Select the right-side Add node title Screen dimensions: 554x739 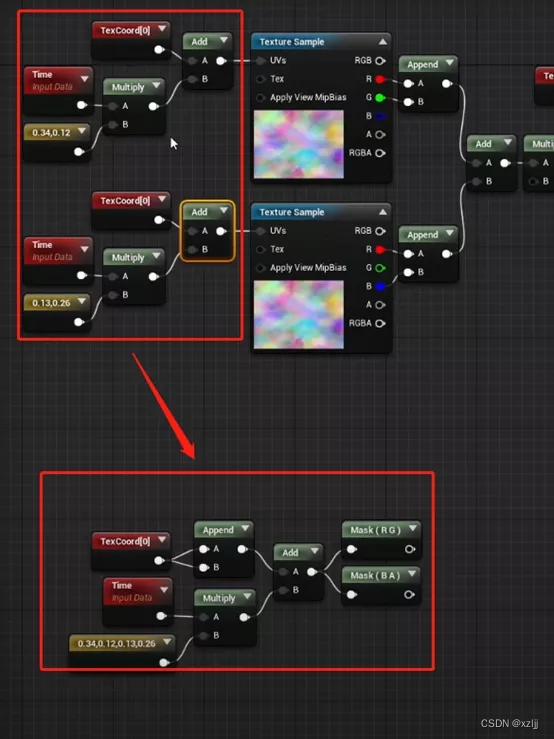coord(483,144)
